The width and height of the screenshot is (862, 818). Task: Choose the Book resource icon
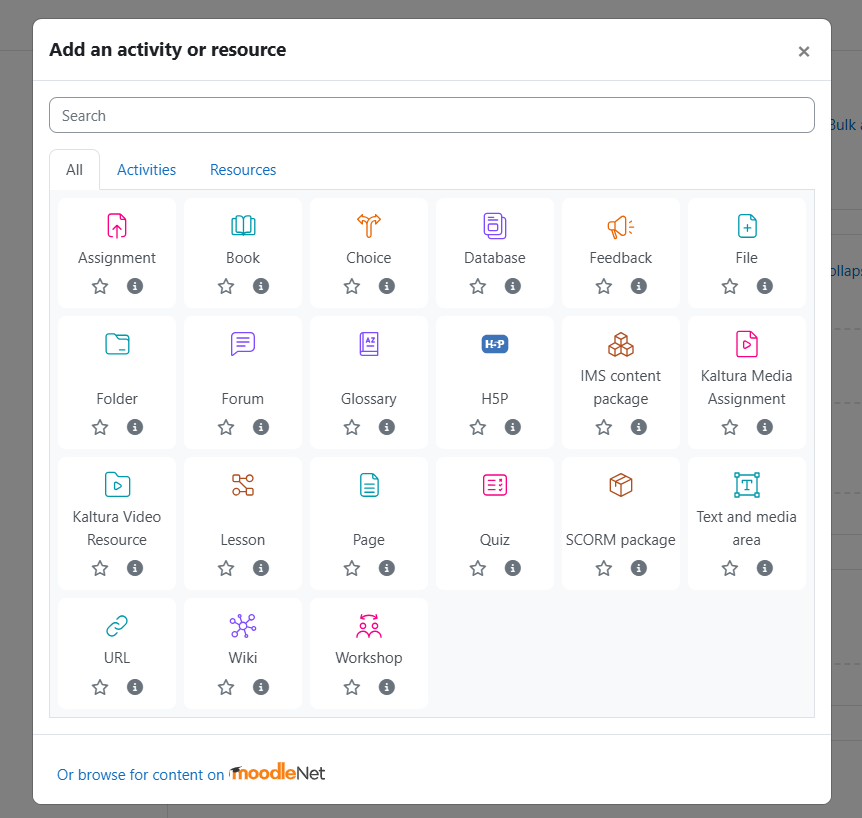pos(243,226)
